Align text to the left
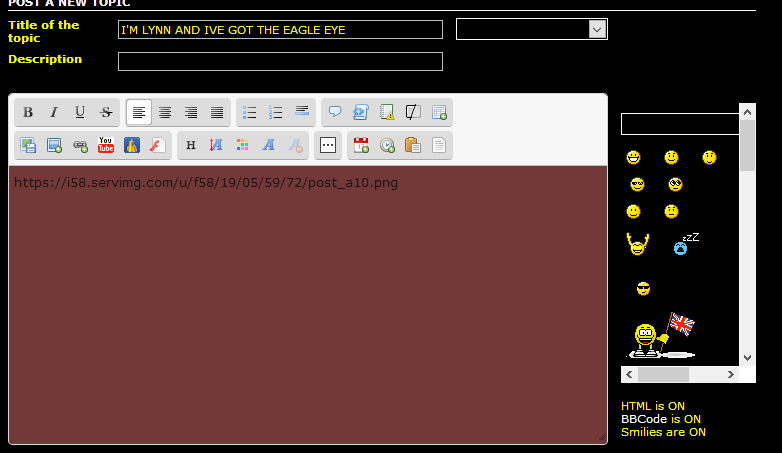 (139, 112)
